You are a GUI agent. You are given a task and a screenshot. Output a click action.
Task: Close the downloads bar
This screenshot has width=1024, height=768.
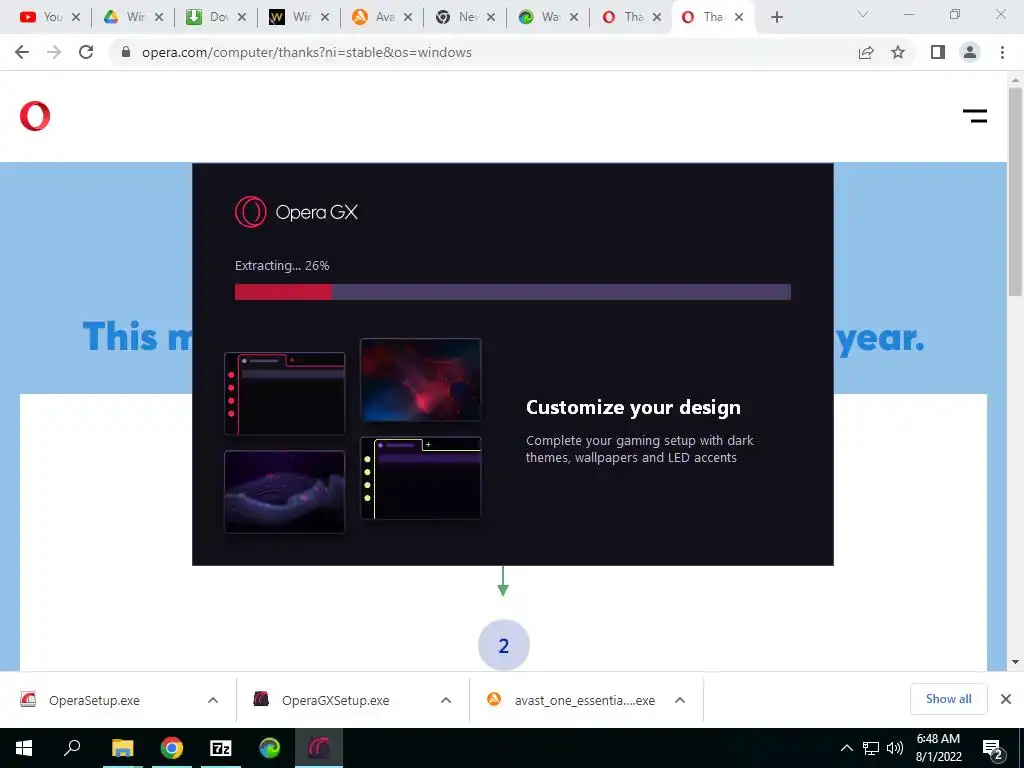tap(1006, 699)
